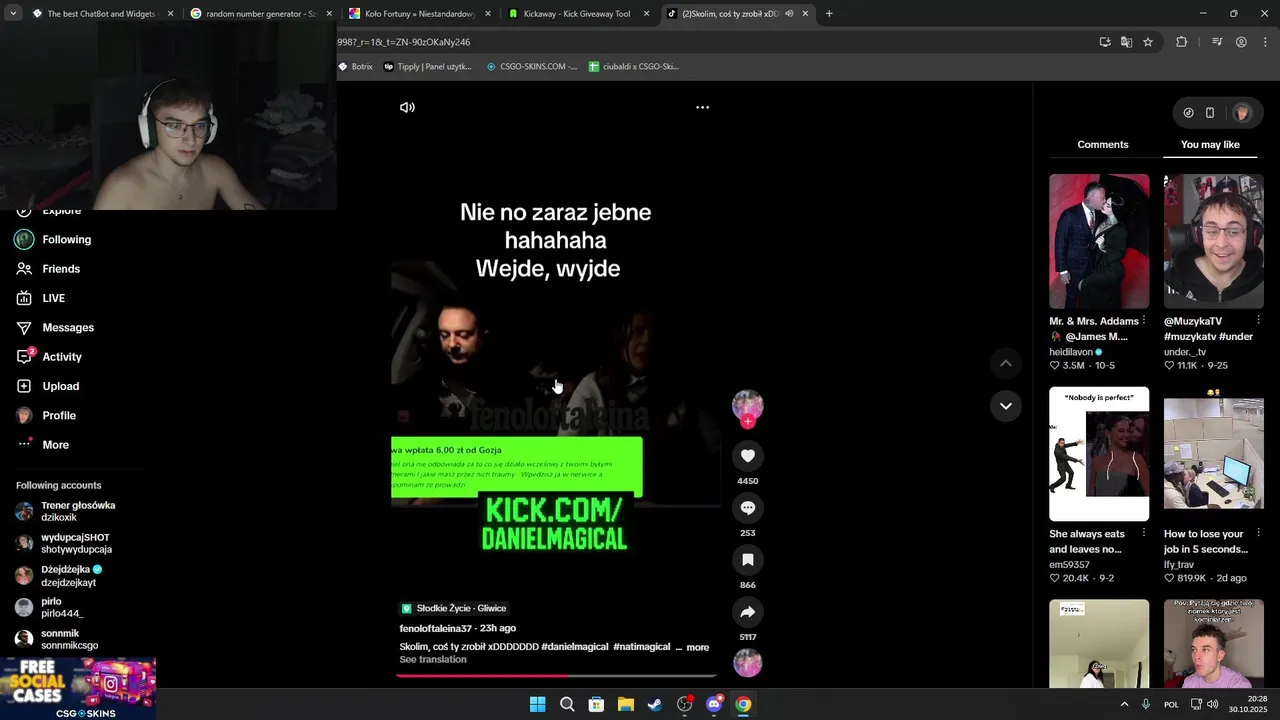1280x720 pixels.
Task: Switch to Koło Fortuny browser tab
Action: tap(420, 14)
